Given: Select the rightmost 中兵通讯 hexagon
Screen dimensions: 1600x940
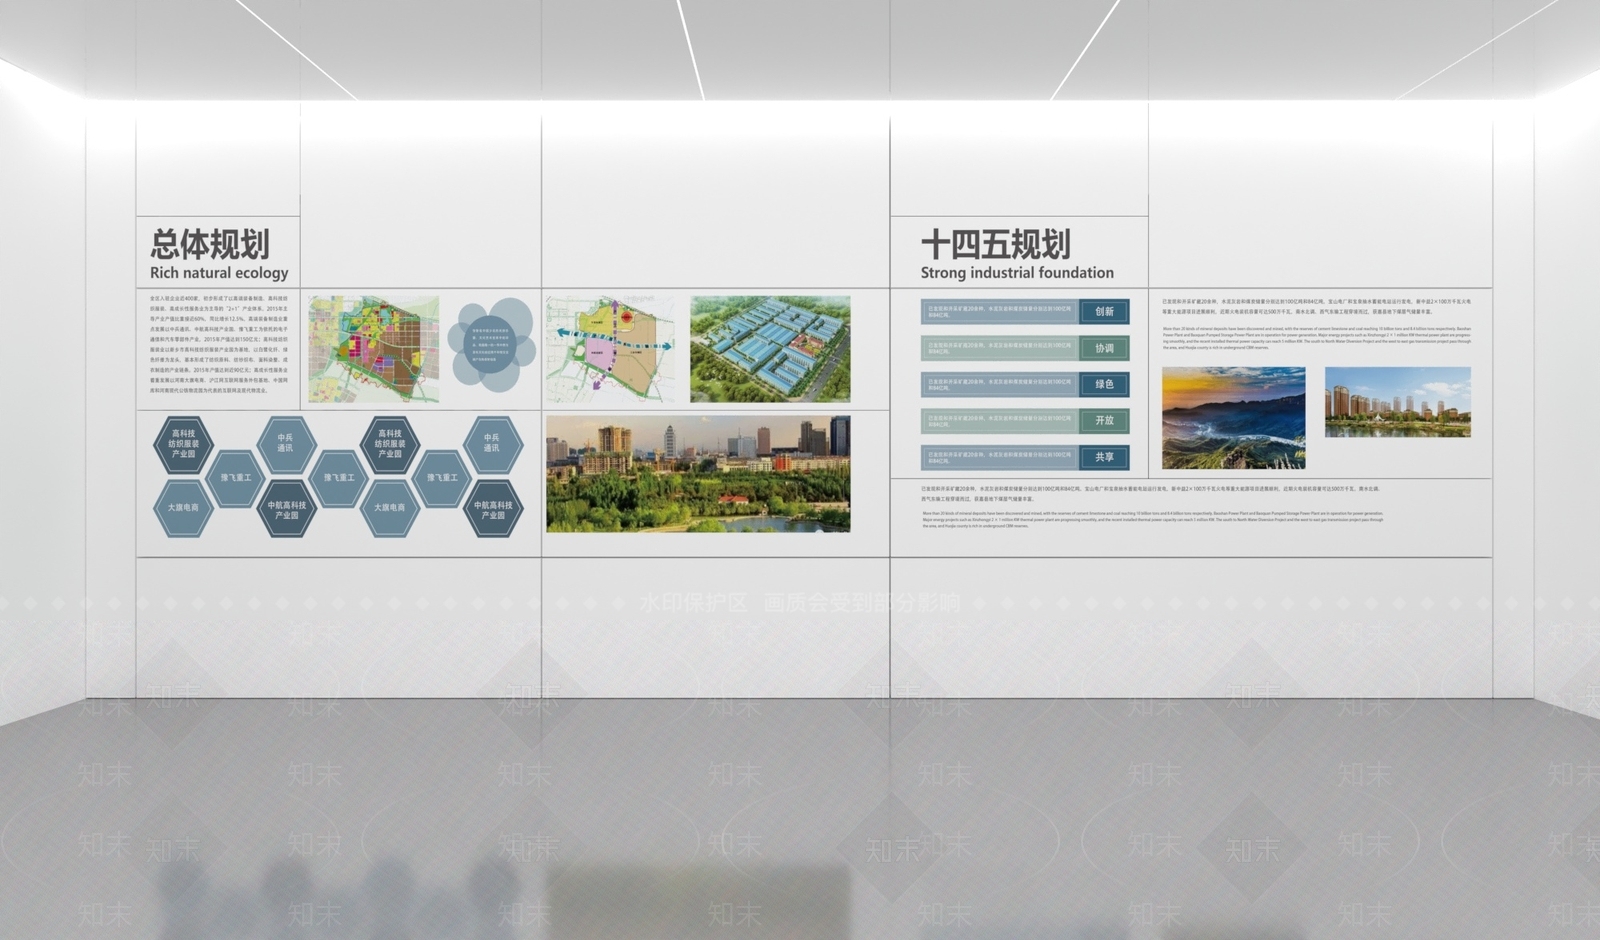Looking at the screenshot, I should pyautogui.click(x=492, y=444).
